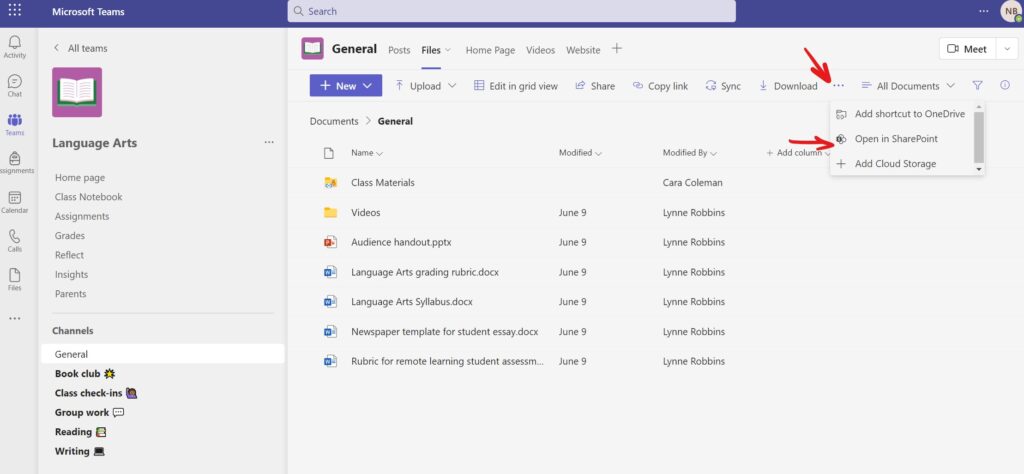This screenshot has width=1024, height=474.
Task: Click Word icon for Rubric for remote learning
Action: point(330,361)
